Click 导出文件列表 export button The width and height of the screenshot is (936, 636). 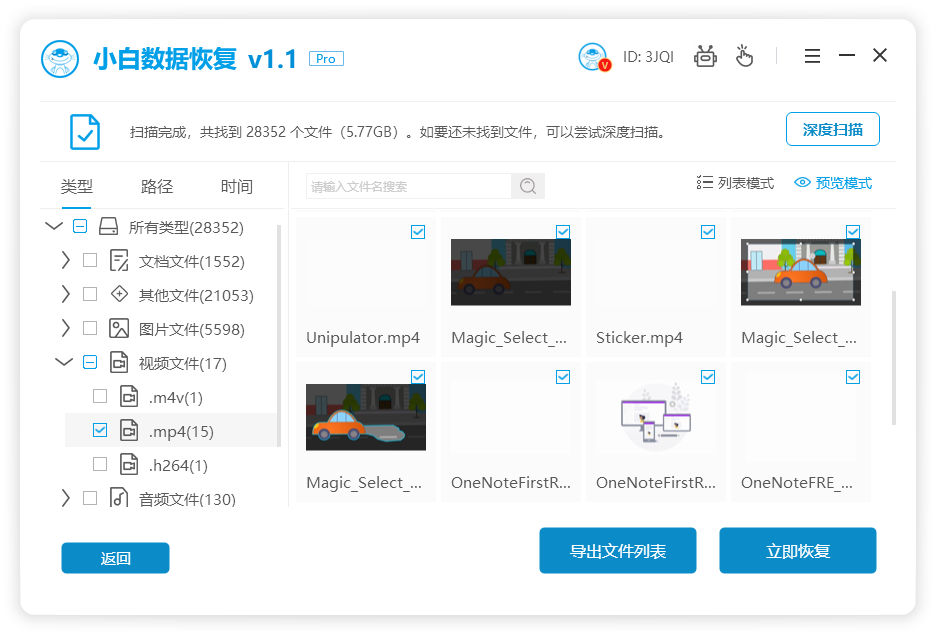click(618, 551)
